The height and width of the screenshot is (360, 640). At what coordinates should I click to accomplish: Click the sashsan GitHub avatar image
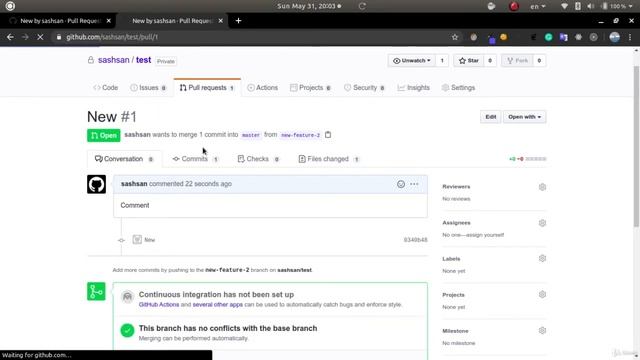pyautogui.click(x=96, y=184)
